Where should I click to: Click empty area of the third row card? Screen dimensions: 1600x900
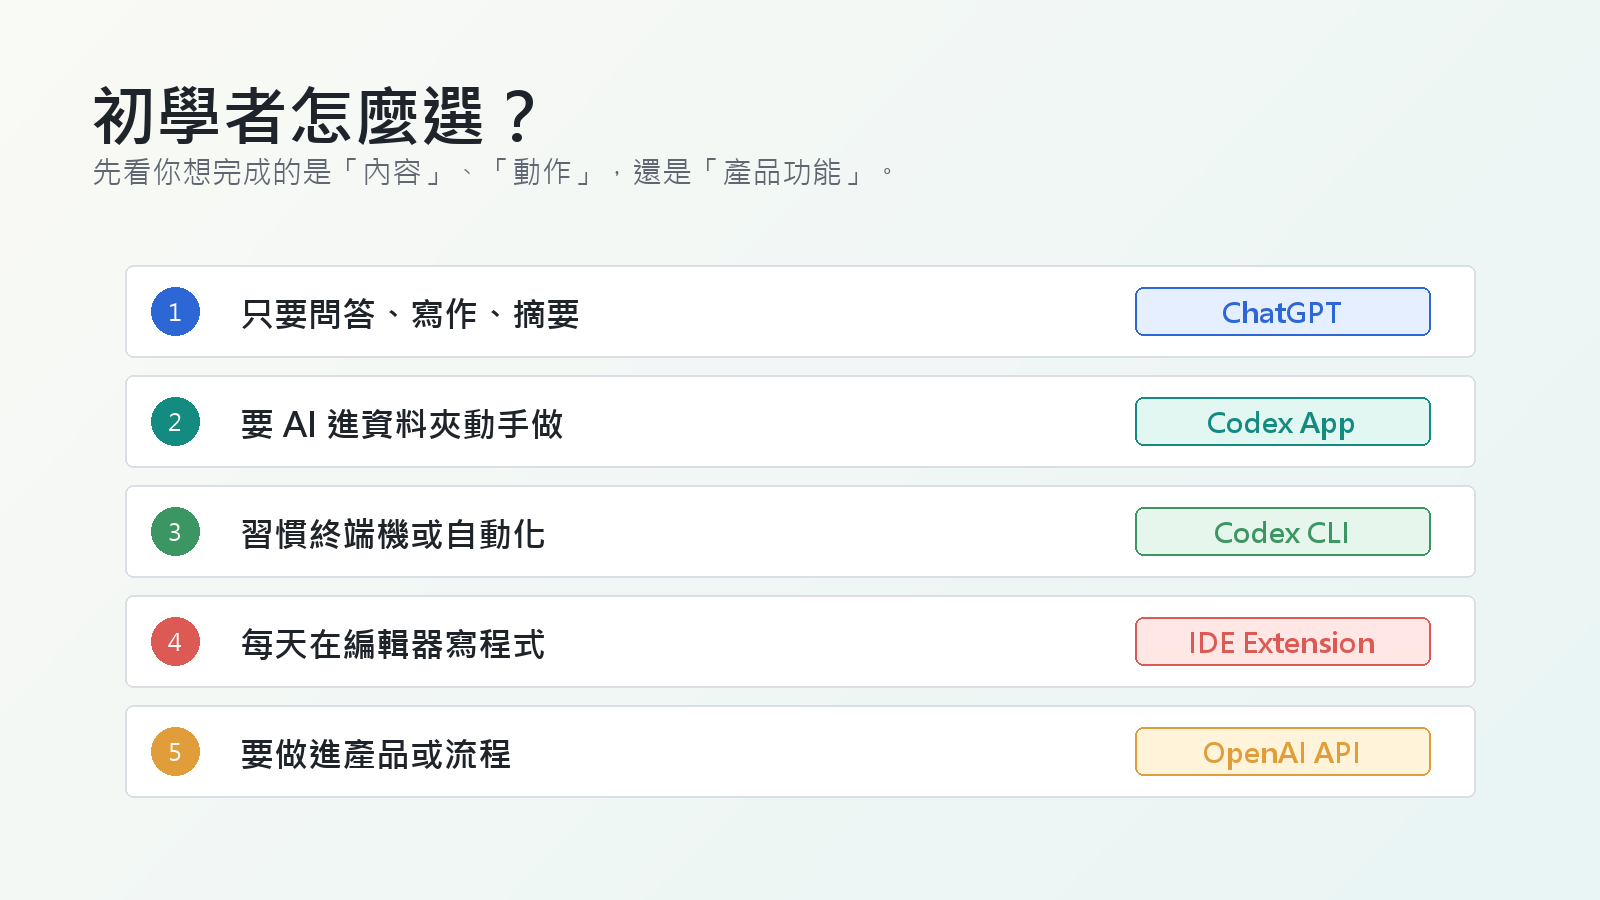[850, 532]
